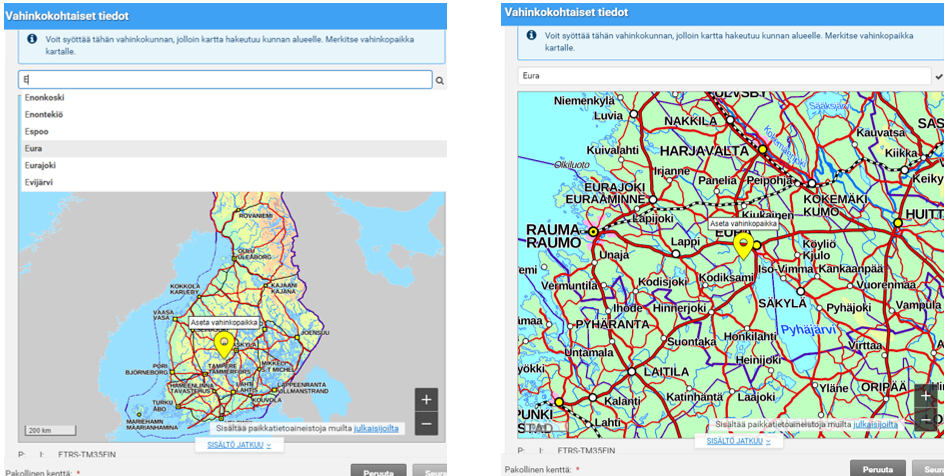Click the magnifier icon beside the search field

point(439,80)
